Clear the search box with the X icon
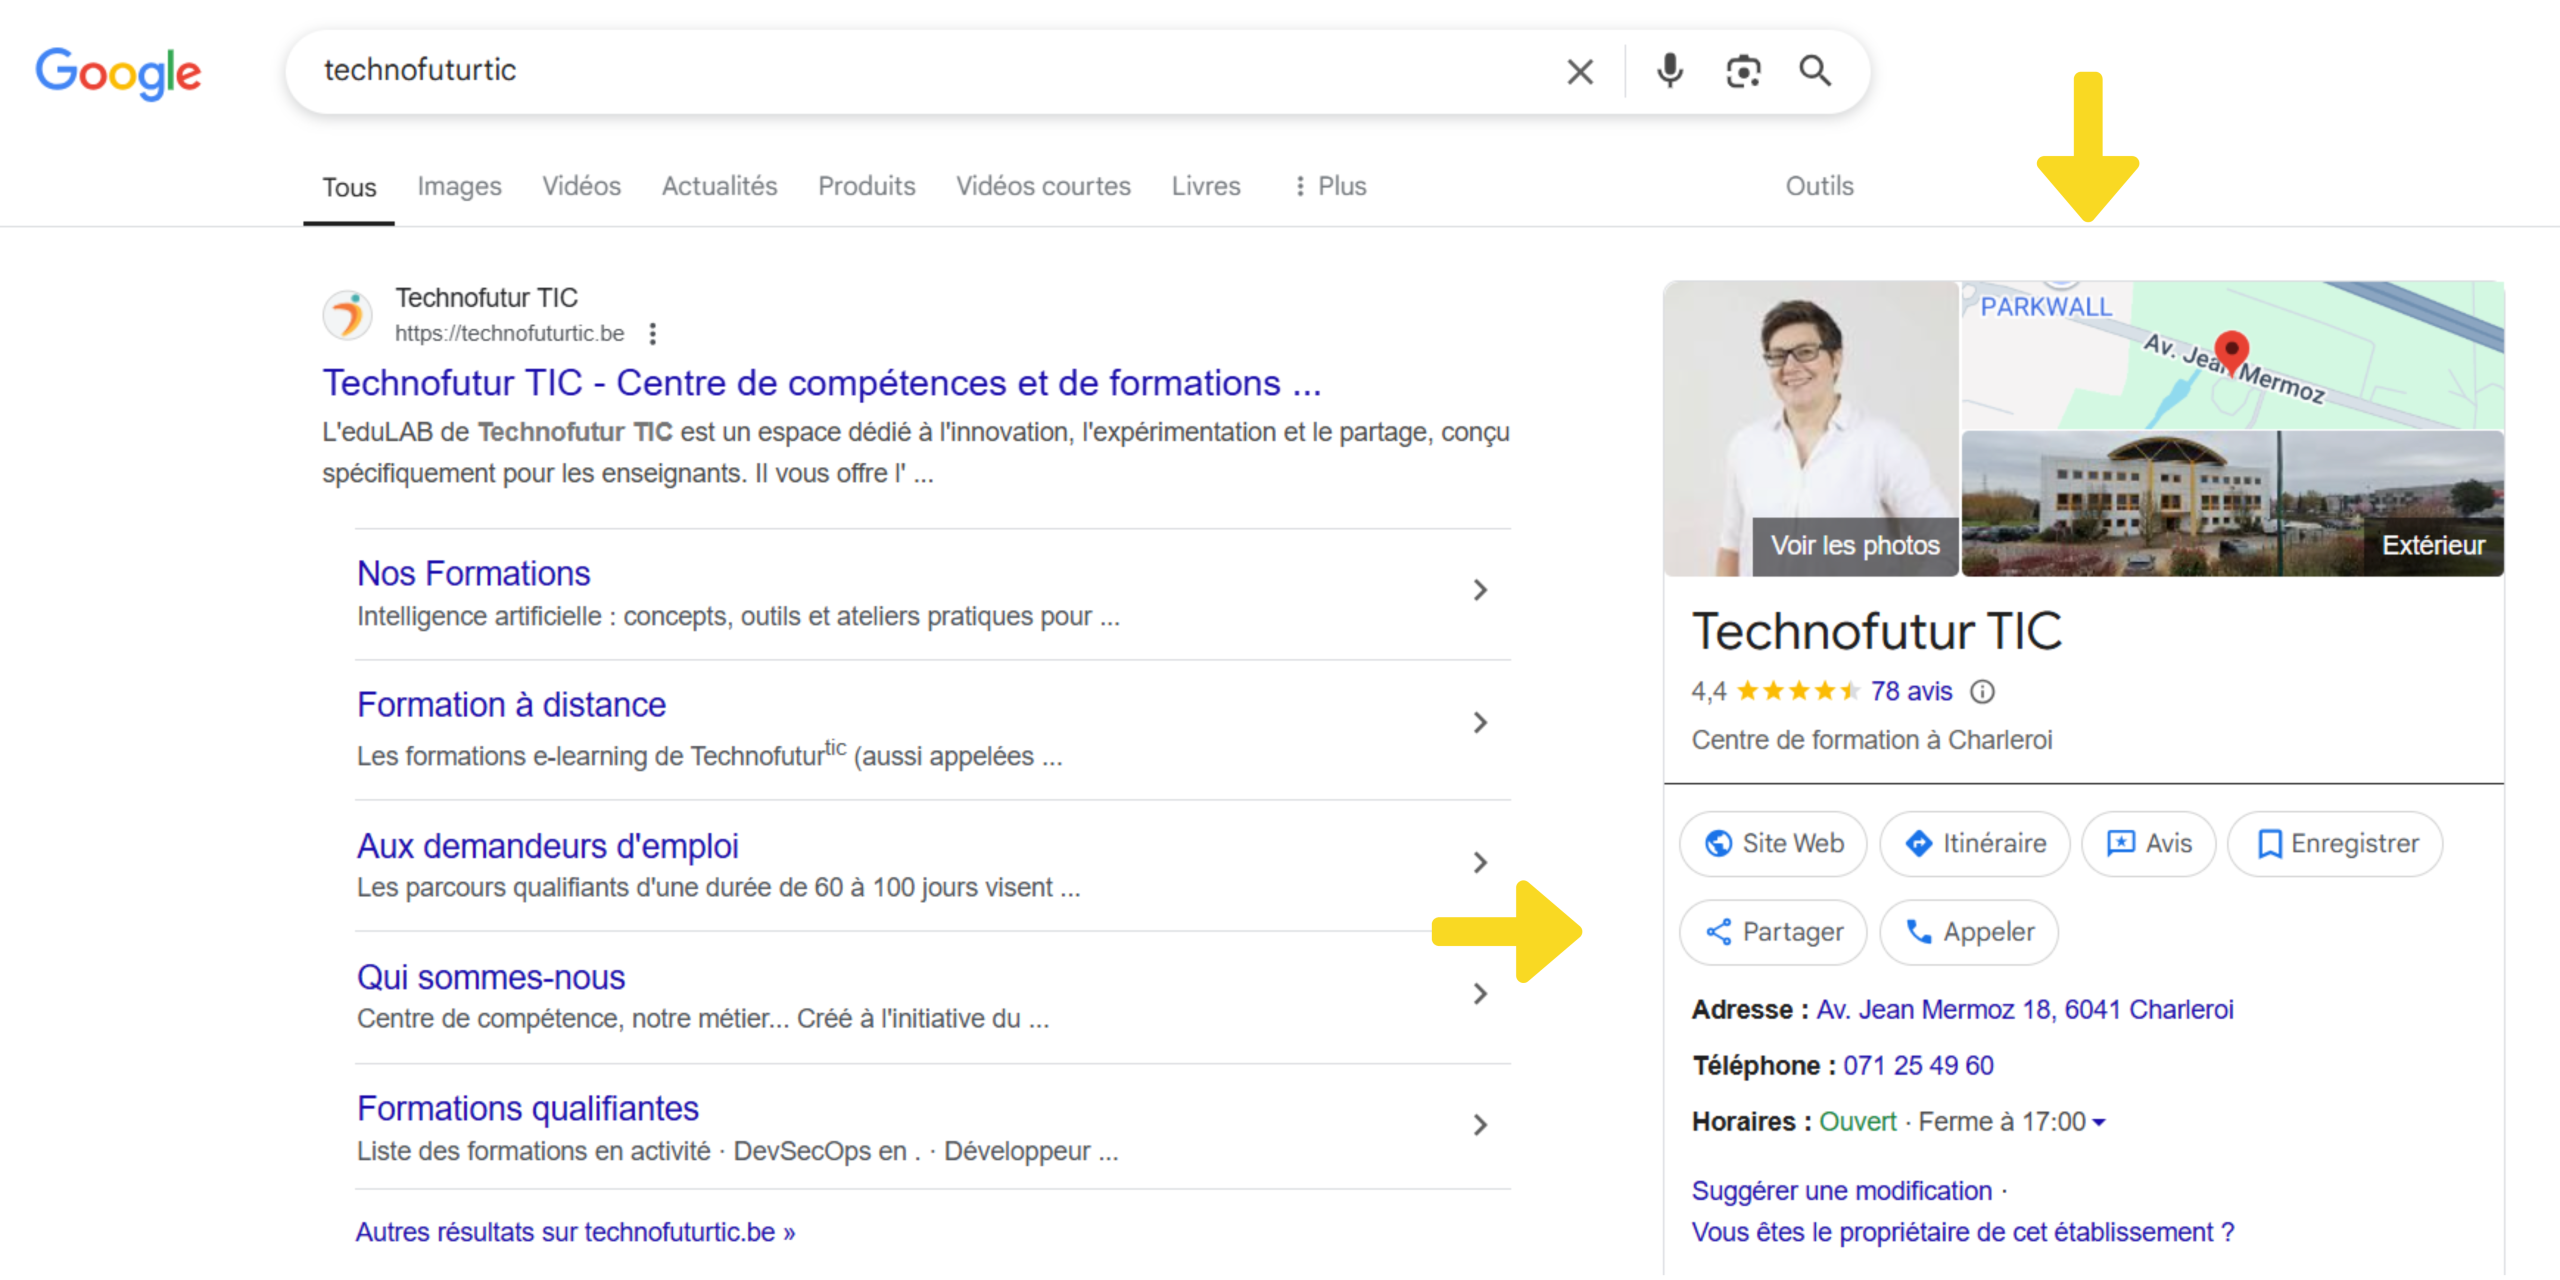 (x=1579, y=71)
